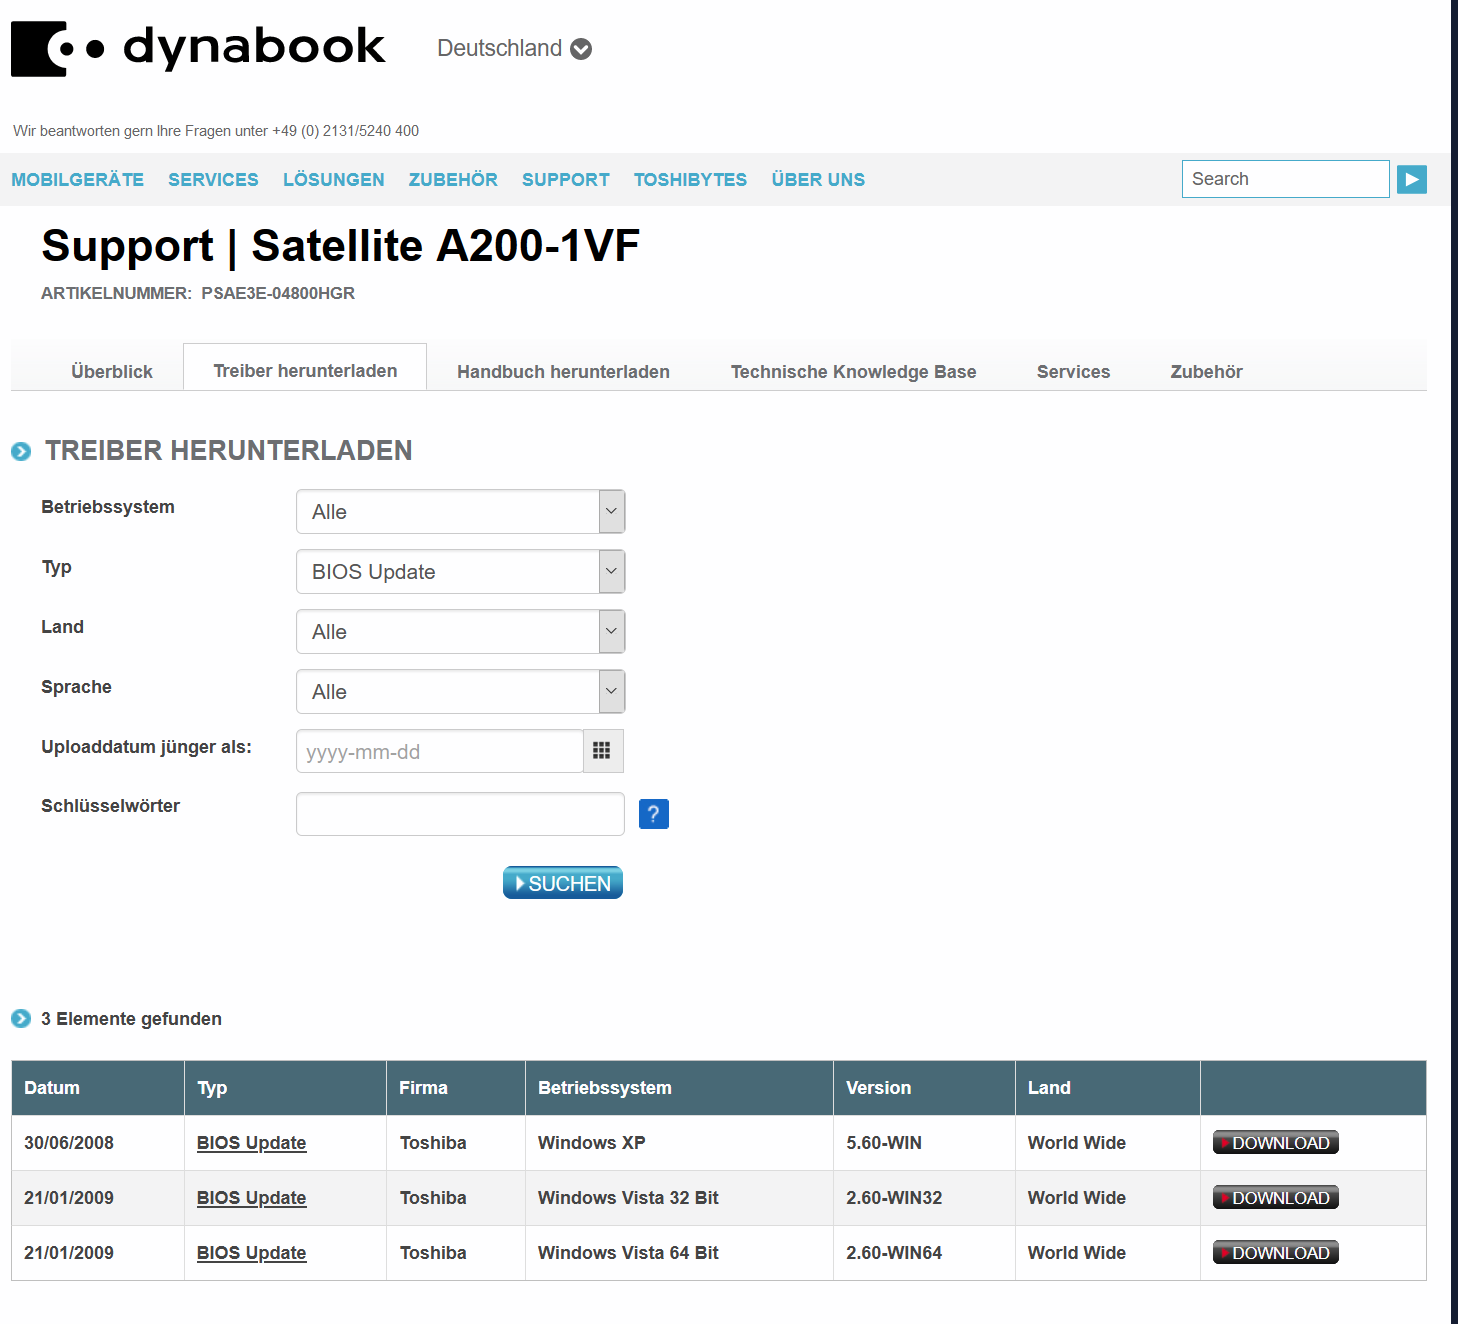Open the ÜBER UNS menu
Viewport: 1458px width, 1324px height.
[x=818, y=180]
